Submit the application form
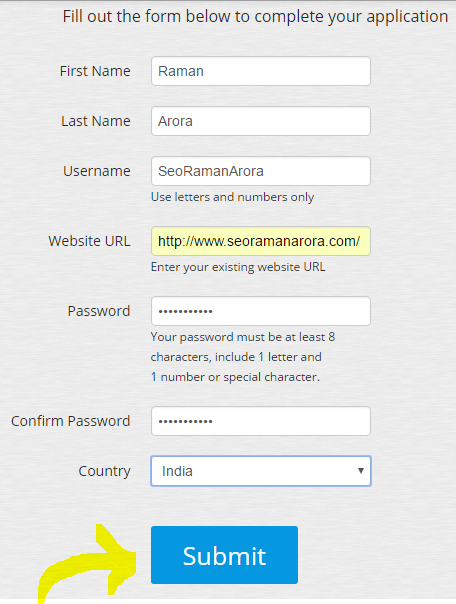This screenshot has width=456, height=604. tap(224, 555)
